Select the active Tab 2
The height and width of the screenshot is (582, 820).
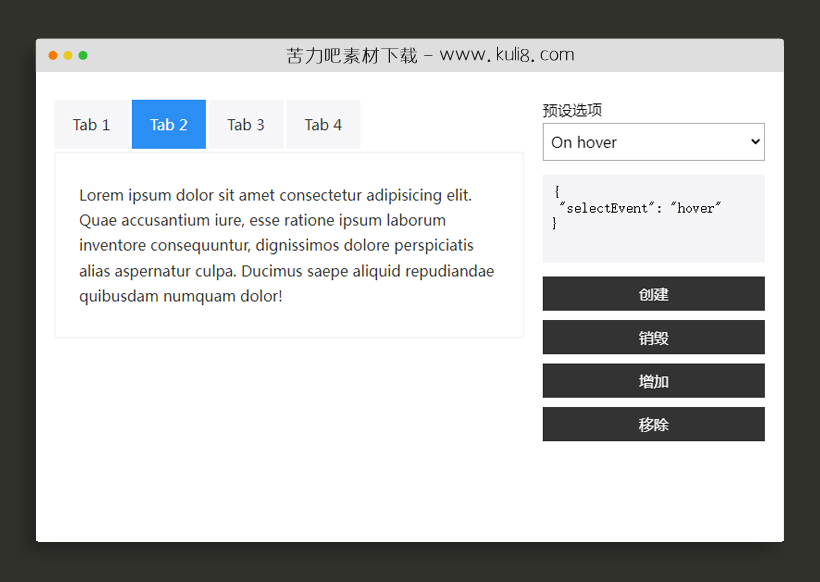click(x=168, y=124)
